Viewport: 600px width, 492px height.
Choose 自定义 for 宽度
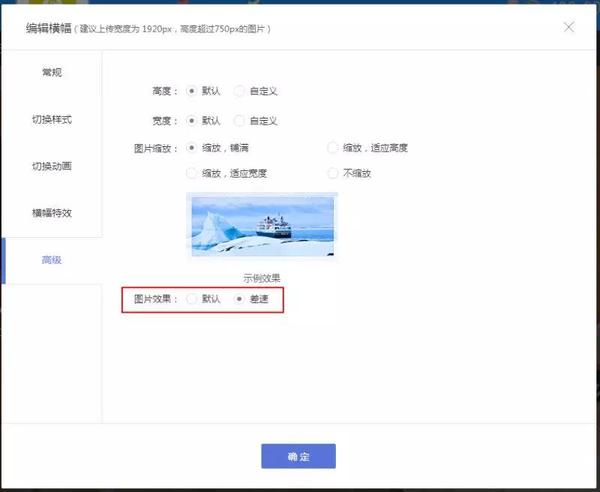(x=239, y=121)
